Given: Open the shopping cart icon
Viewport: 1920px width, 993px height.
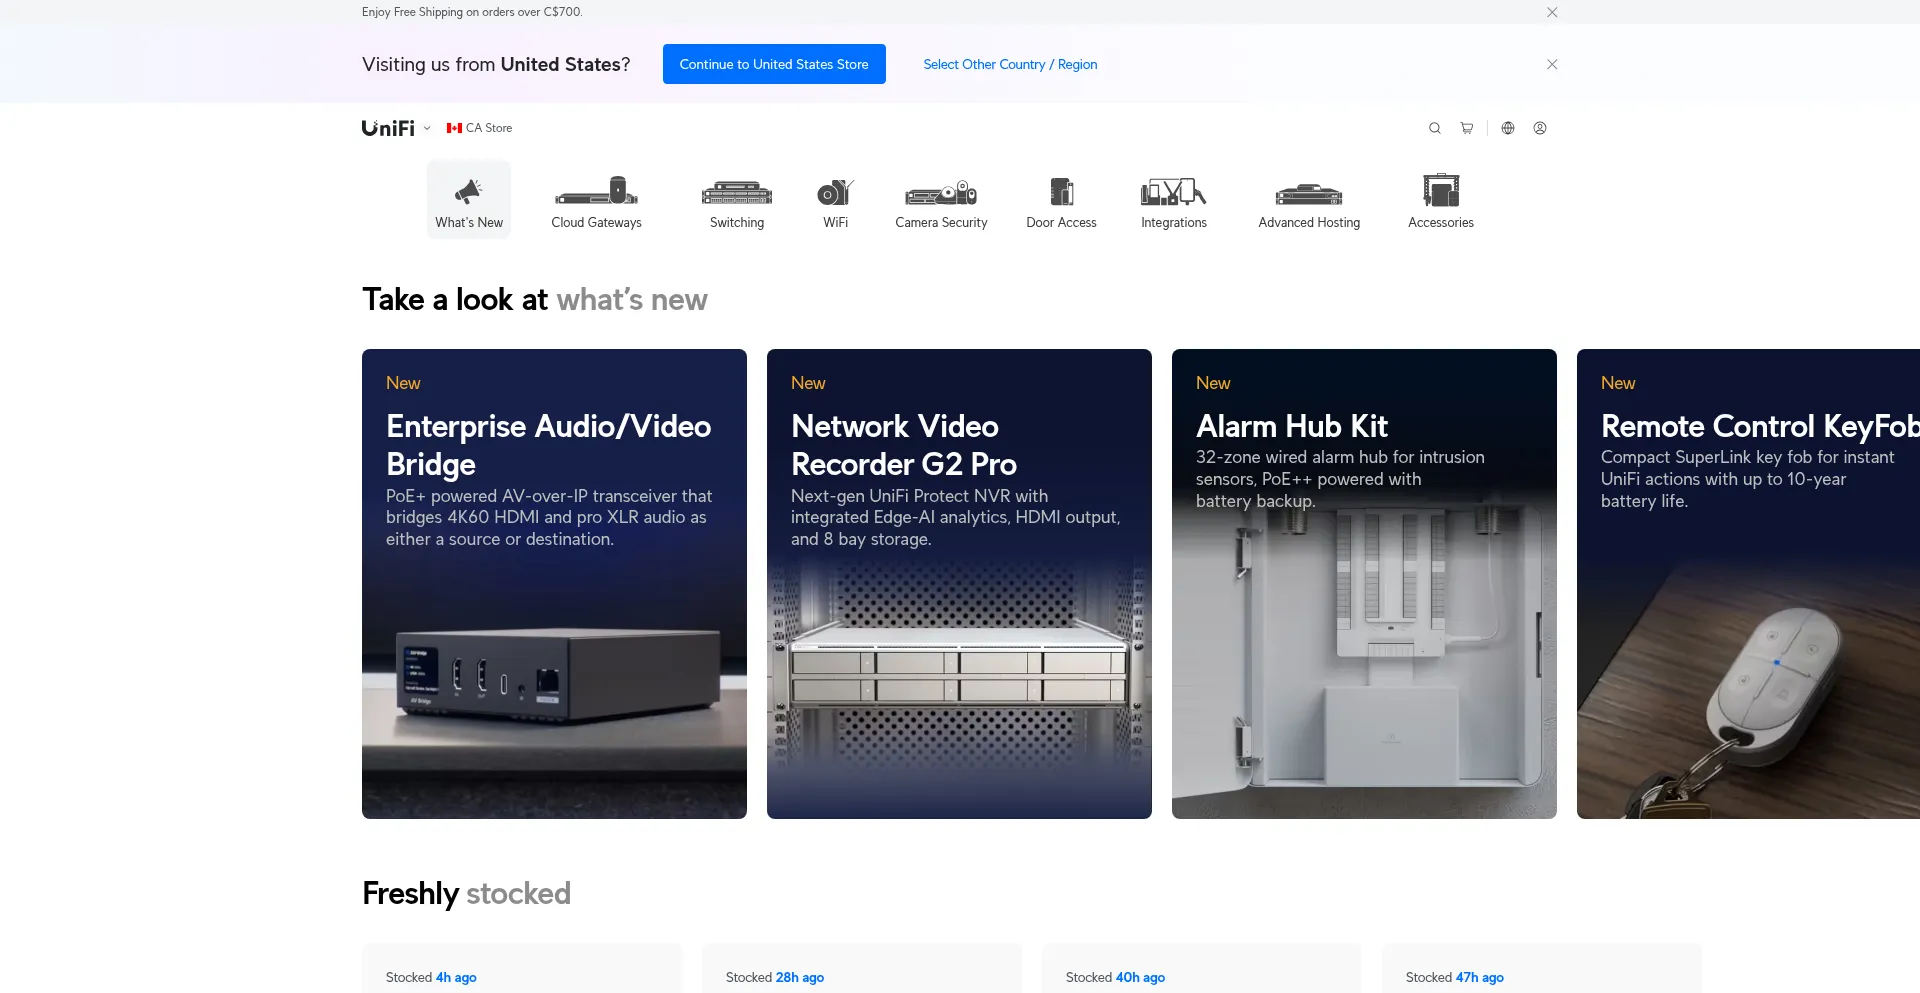Looking at the screenshot, I should tap(1466, 128).
